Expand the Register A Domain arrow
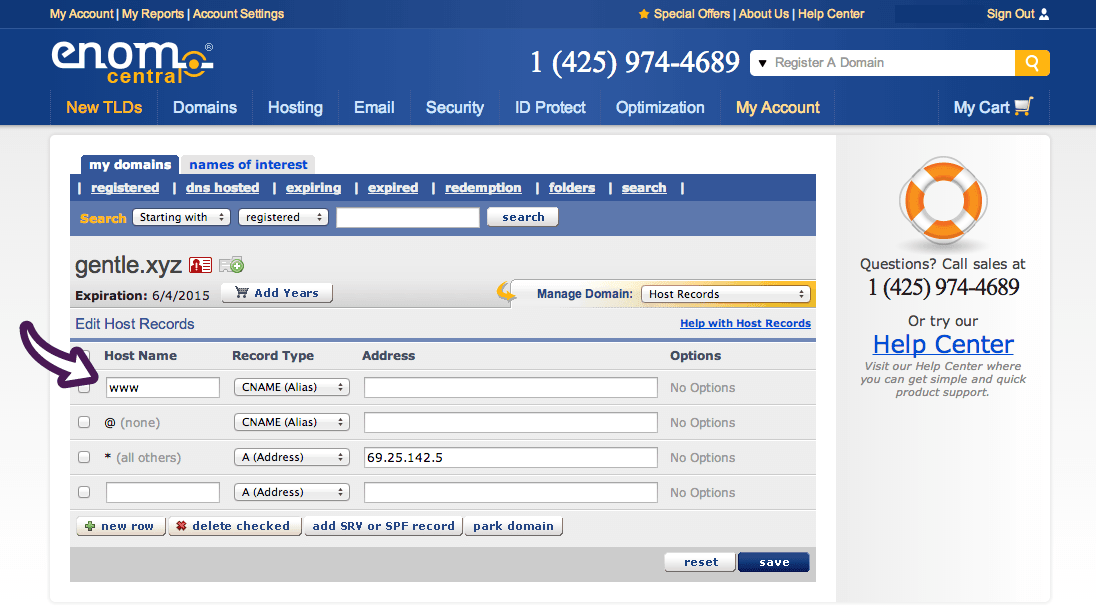The height and width of the screenshot is (609, 1096). coord(763,63)
